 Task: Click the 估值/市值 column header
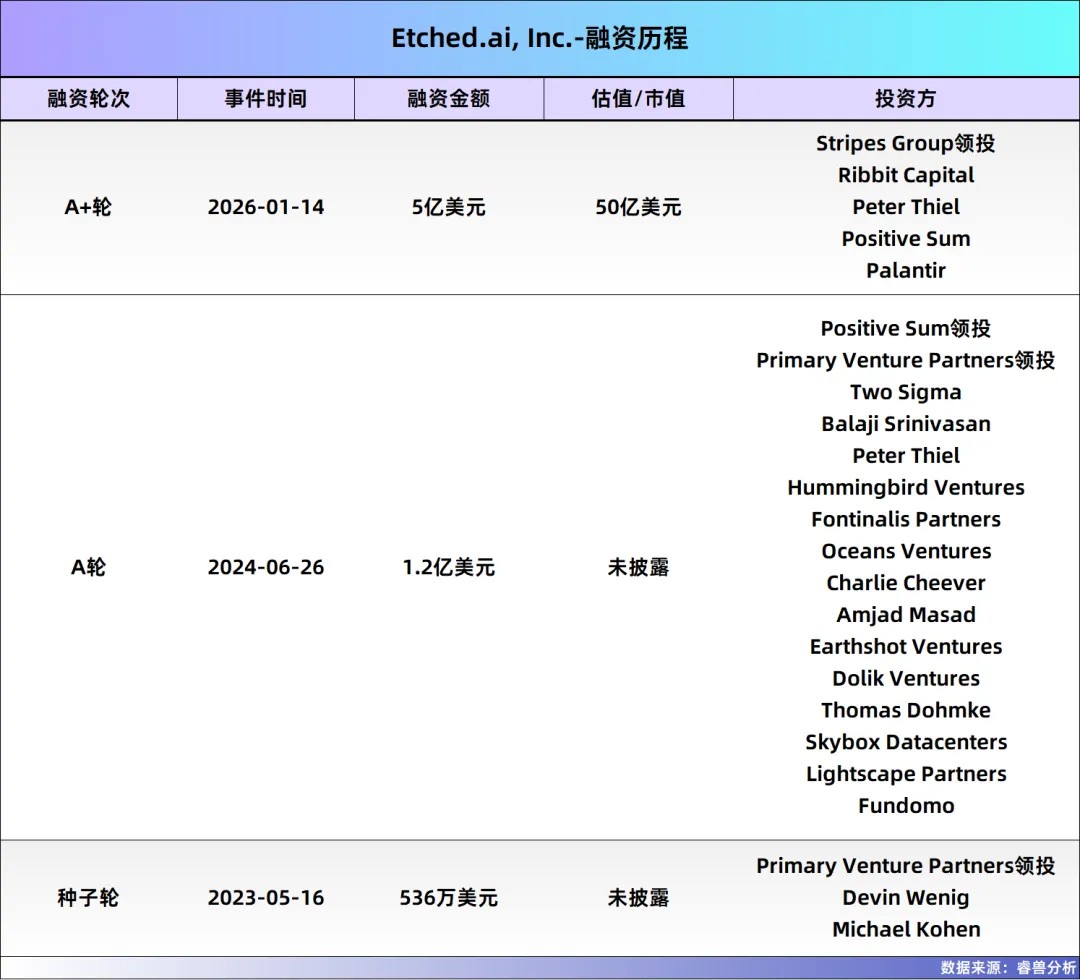tap(637, 98)
